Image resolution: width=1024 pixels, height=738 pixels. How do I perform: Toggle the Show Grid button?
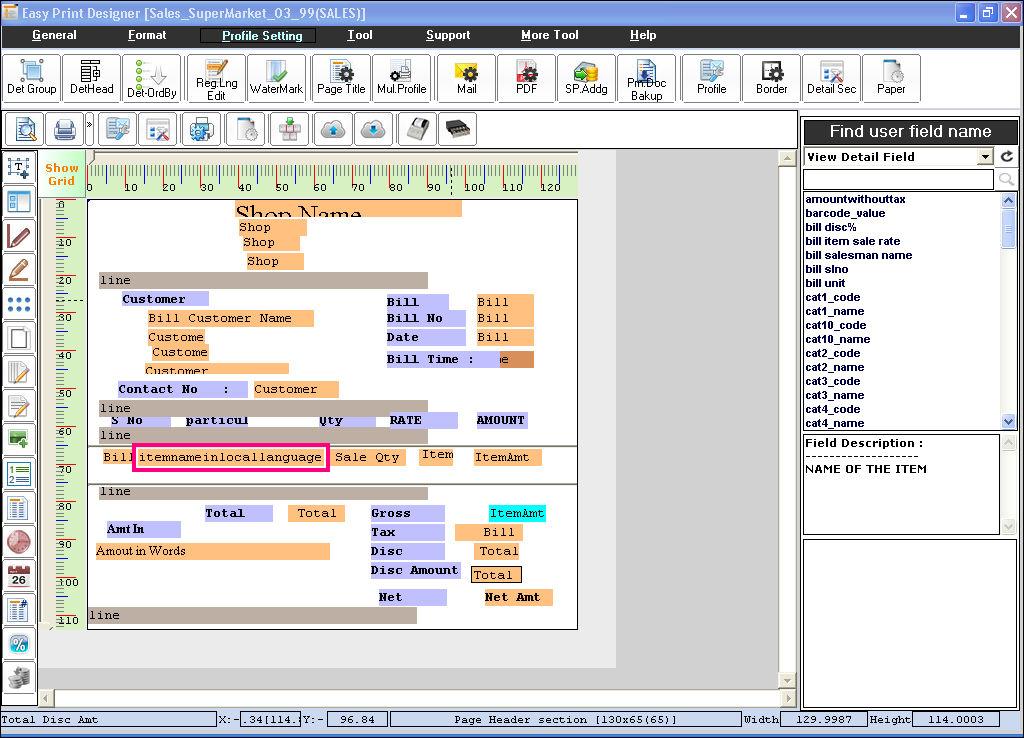pyautogui.click(x=61, y=175)
